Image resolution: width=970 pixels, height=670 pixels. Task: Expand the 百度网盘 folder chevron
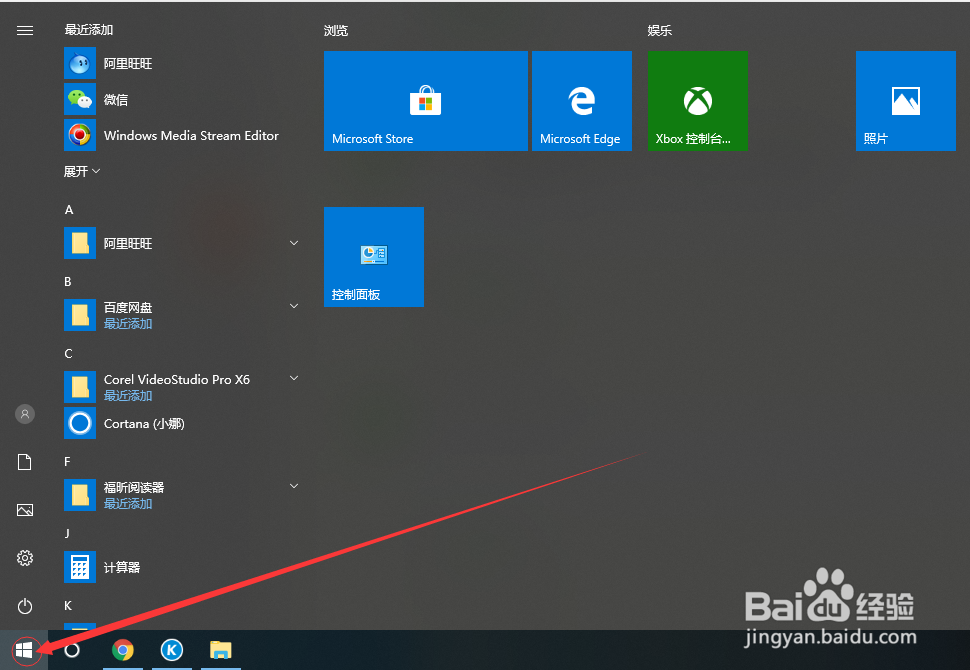pyautogui.click(x=294, y=306)
